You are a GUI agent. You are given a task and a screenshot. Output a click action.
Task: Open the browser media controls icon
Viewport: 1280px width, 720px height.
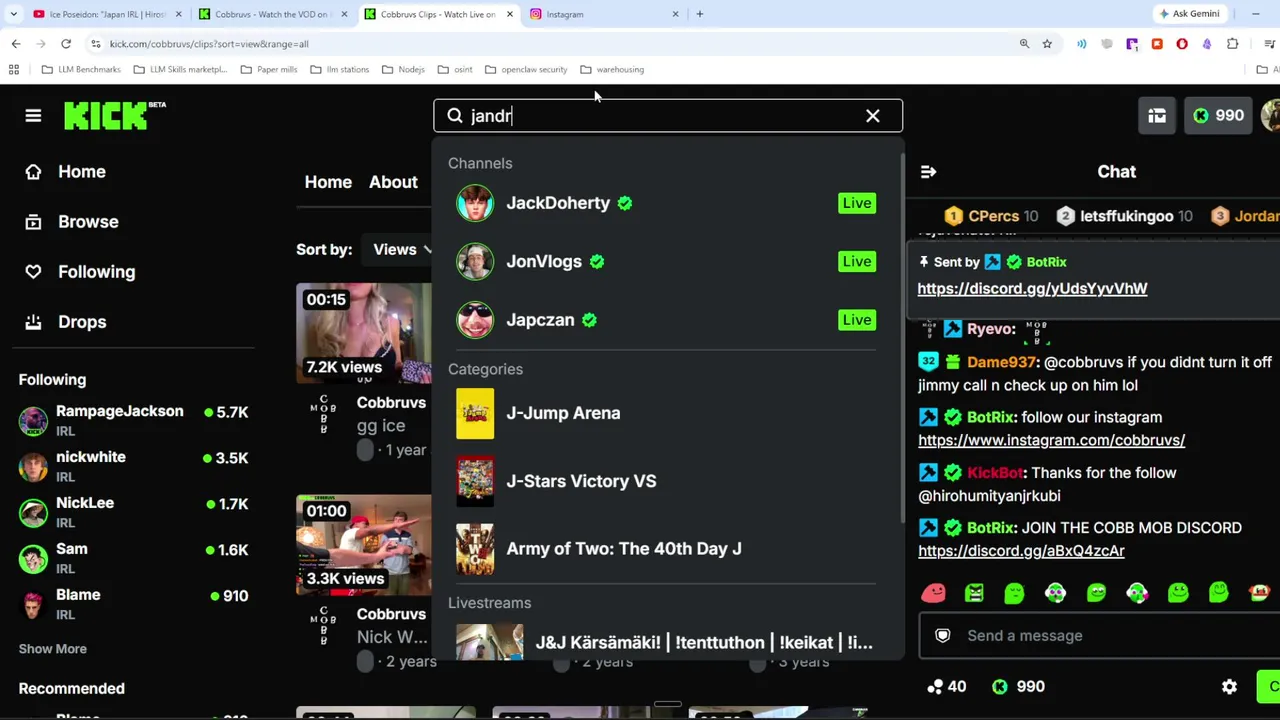(1270, 44)
